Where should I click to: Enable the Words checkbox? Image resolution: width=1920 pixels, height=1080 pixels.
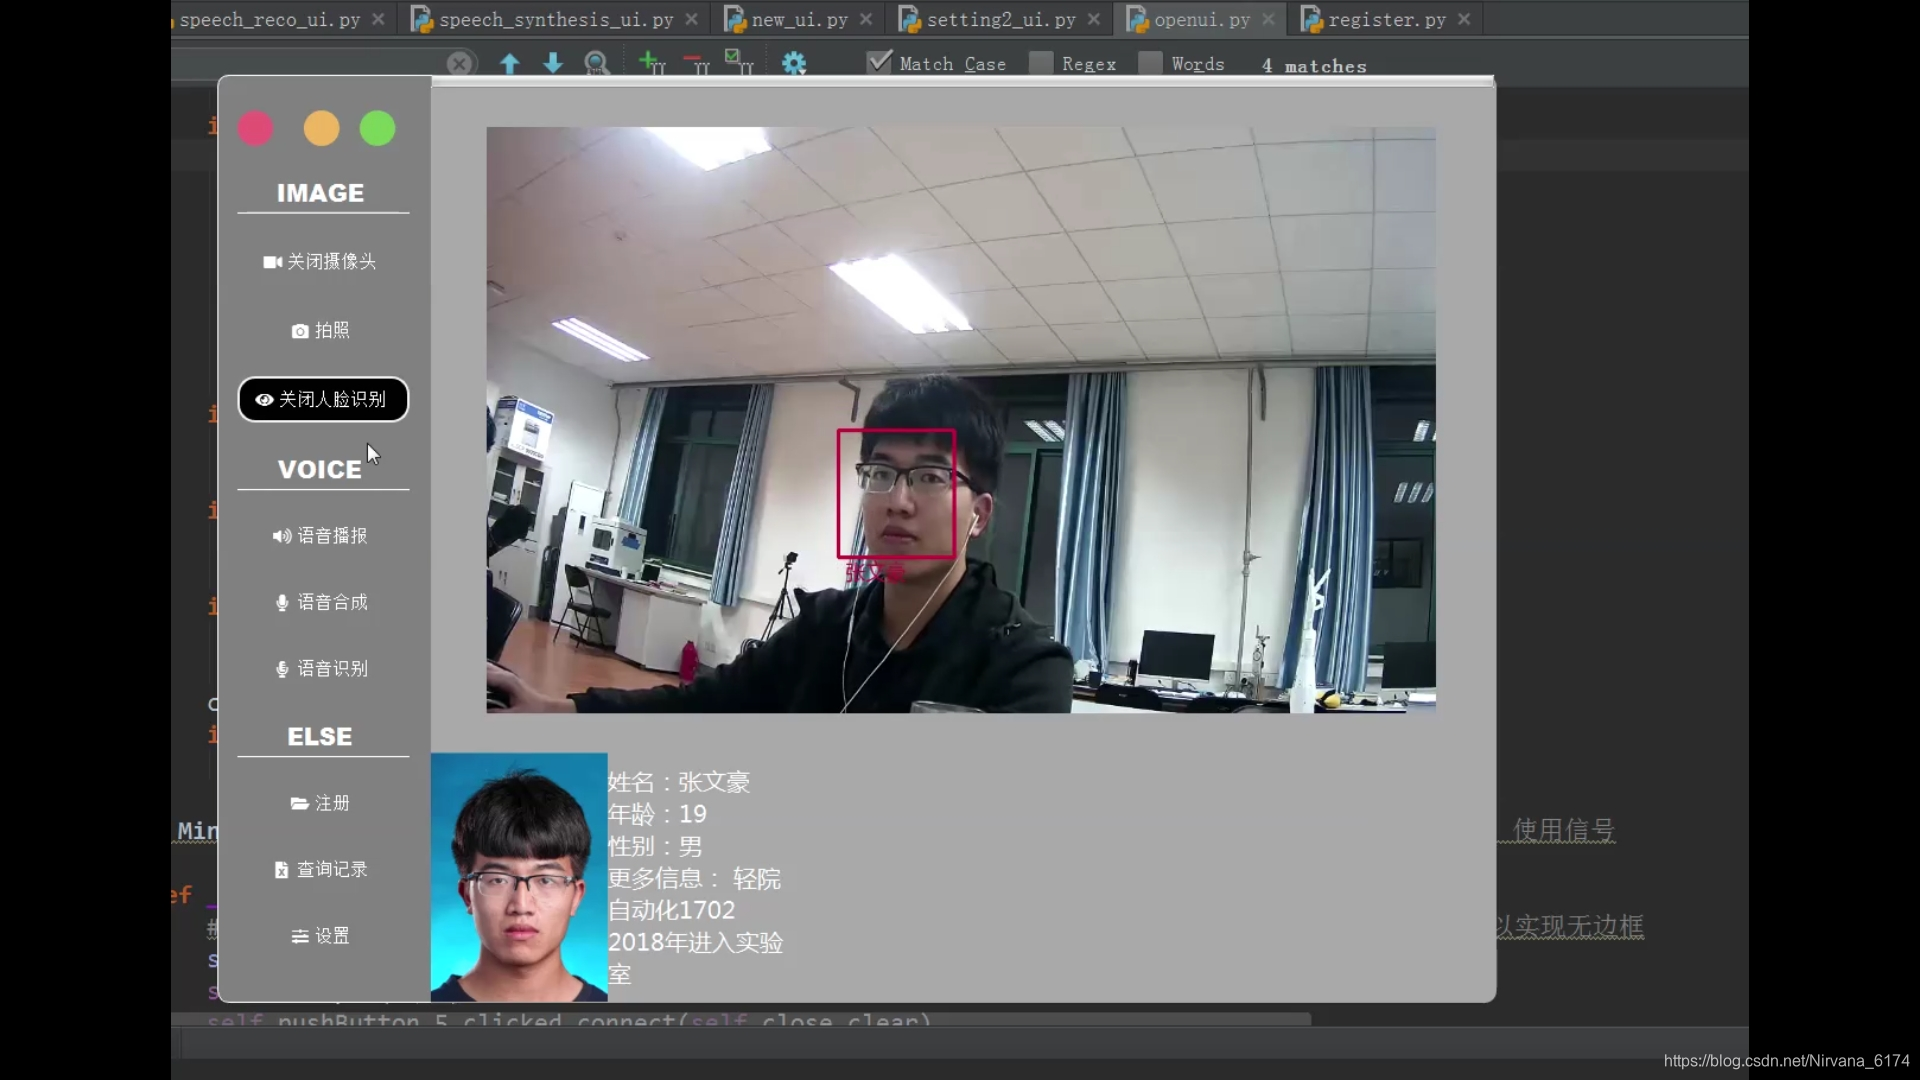coord(1151,63)
